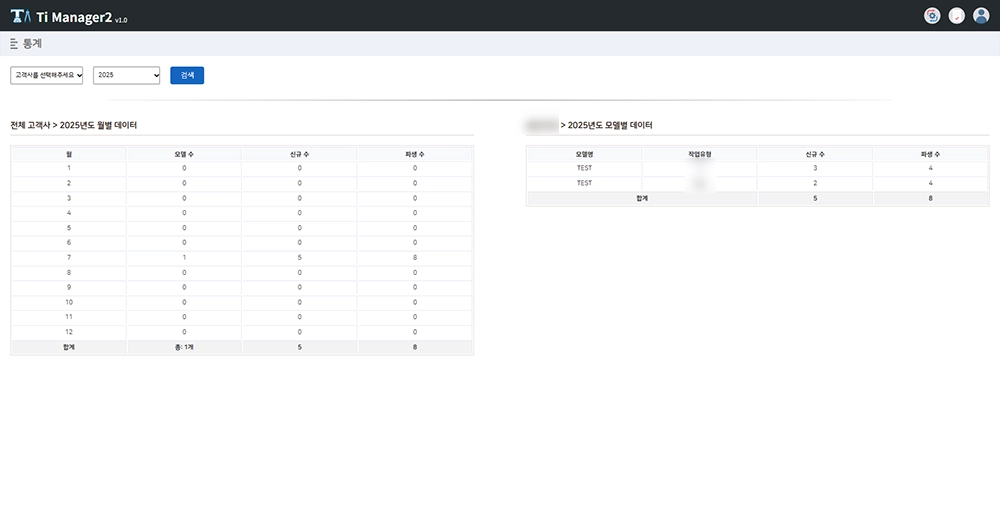Screen dimensions: 1000x523
Task: Click model table total 신규 수 value 5
Action: [815, 198]
